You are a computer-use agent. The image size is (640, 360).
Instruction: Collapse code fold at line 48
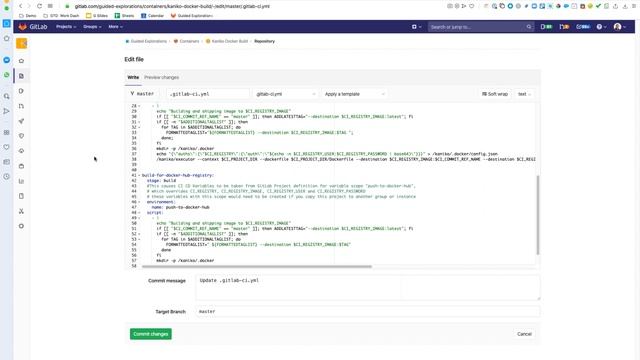click(x=139, y=213)
